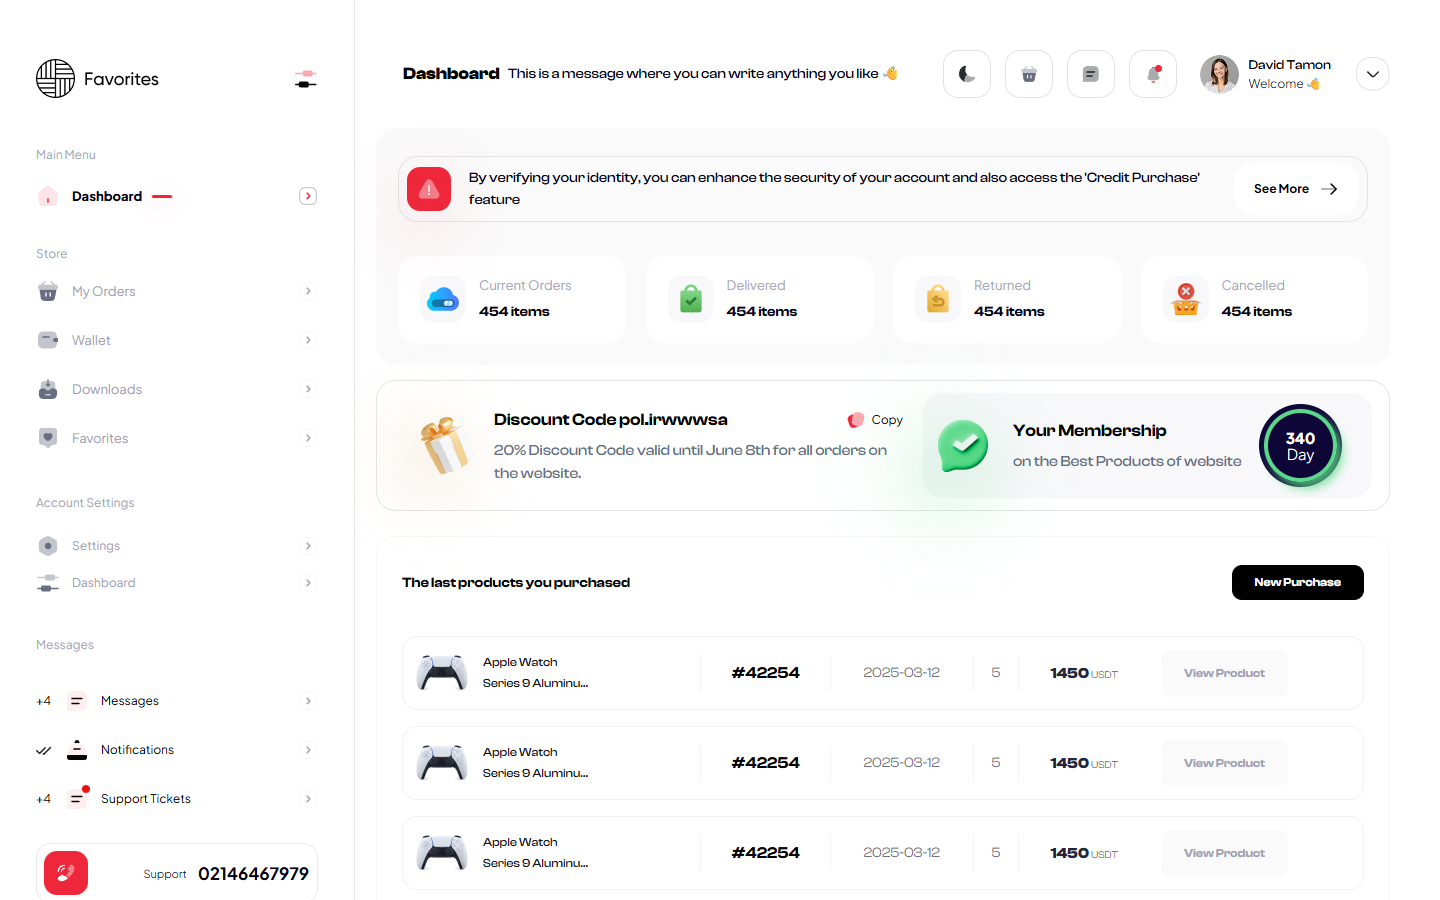Click the red support phone icon

click(66, 873)
